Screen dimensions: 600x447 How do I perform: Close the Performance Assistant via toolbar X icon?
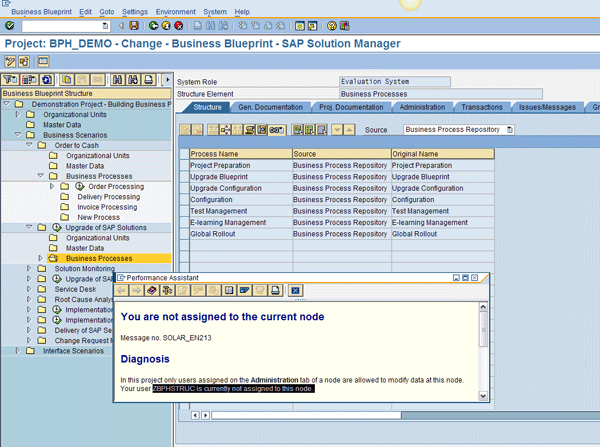point(295,290)
